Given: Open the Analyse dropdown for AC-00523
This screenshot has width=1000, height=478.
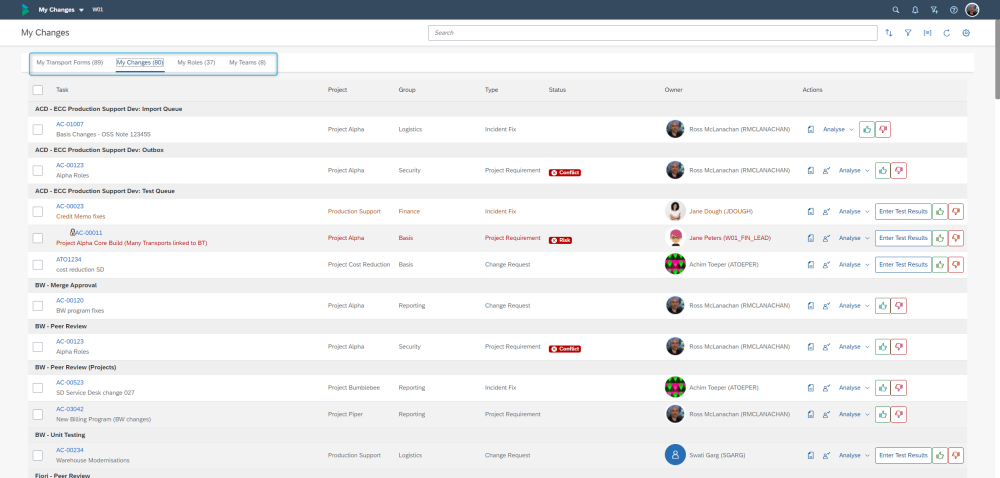Looking at the screenshot, I should point(854,387).
